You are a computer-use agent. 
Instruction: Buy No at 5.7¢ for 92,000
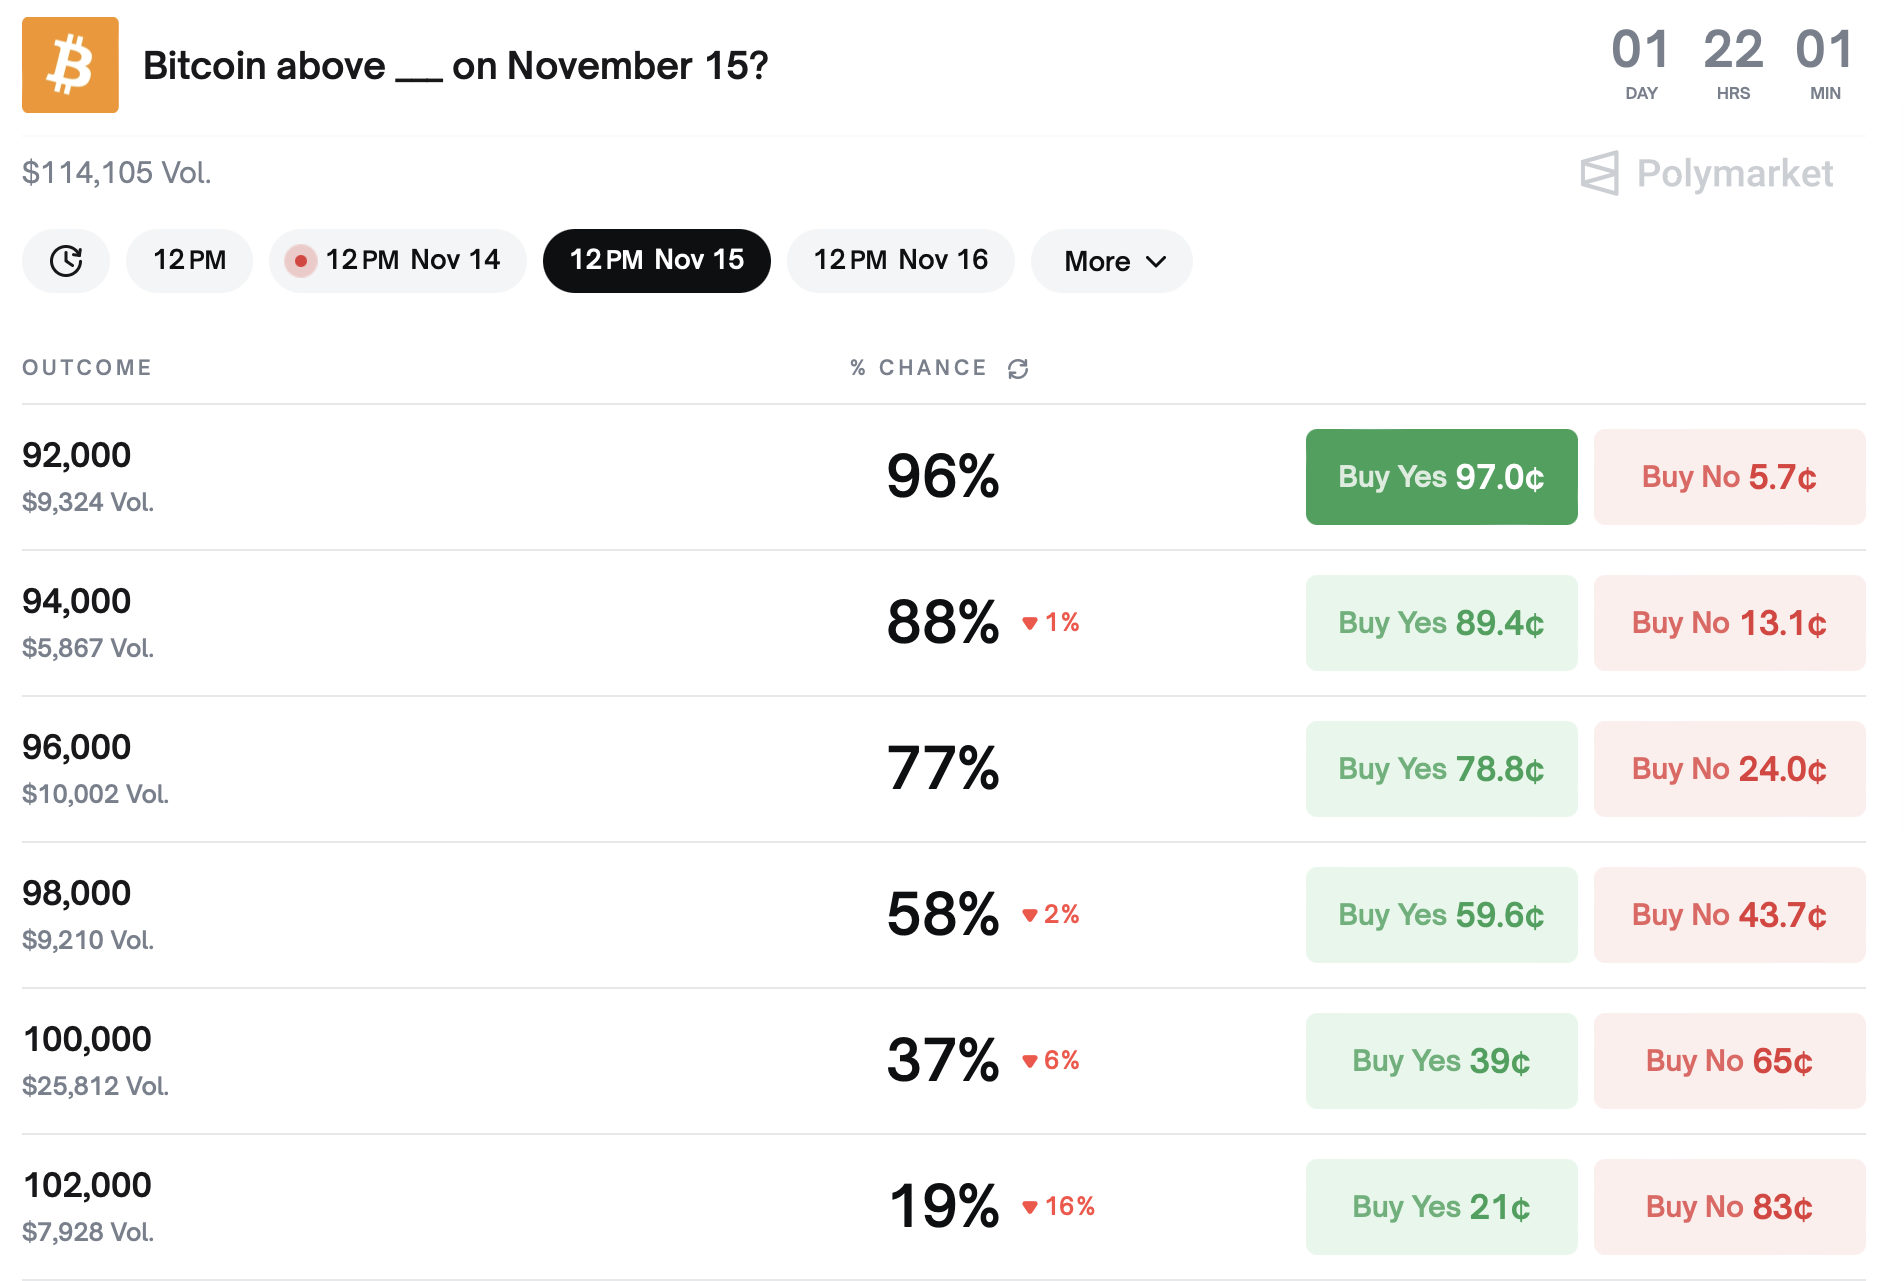pos(1729,477)
